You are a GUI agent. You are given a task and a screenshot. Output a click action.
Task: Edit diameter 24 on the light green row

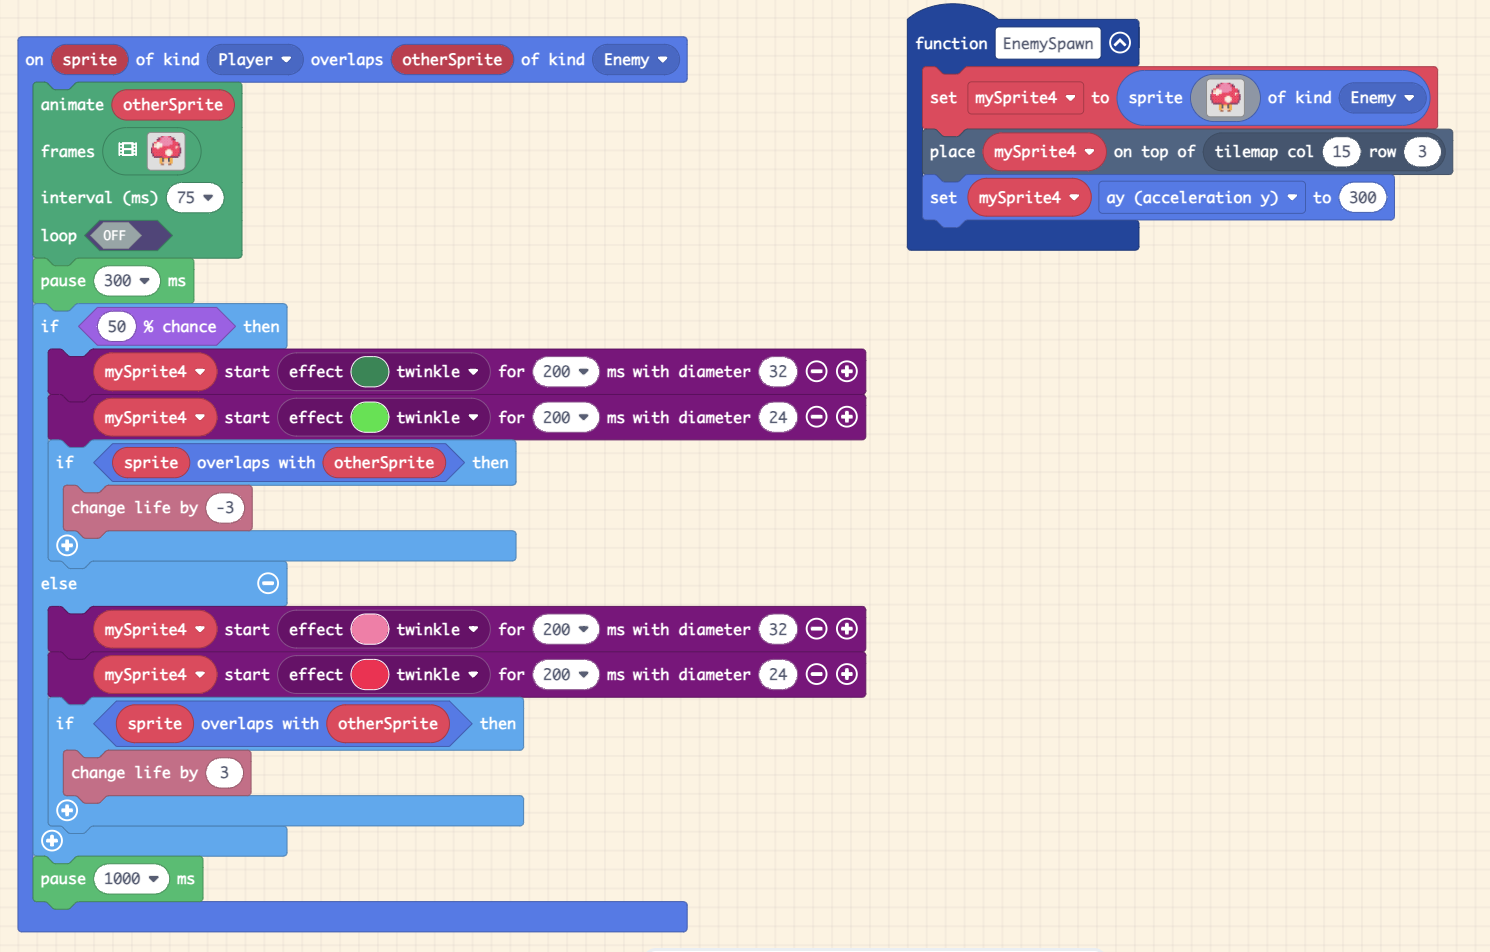pyautogui.click(x=778, y=417)
